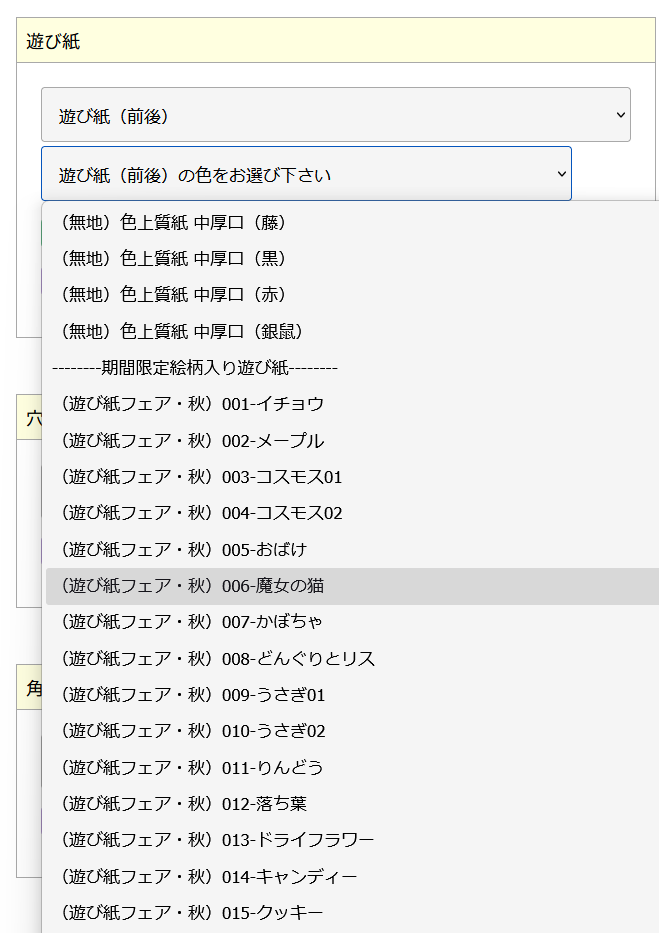The height and width of the screenshot is (933, 659).
Task: Choose 012-落ち葉 endpaper option
Action: pyautogui.click(x=183, y=804)
